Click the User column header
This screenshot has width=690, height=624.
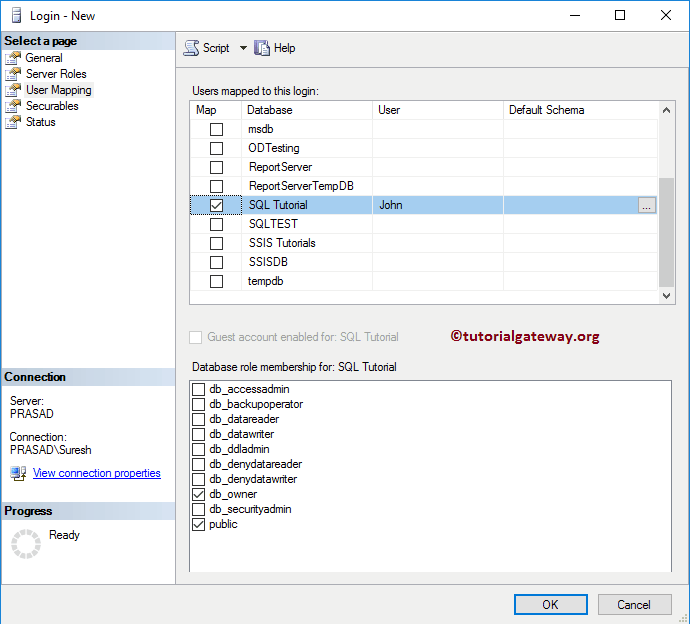[437, 110]
